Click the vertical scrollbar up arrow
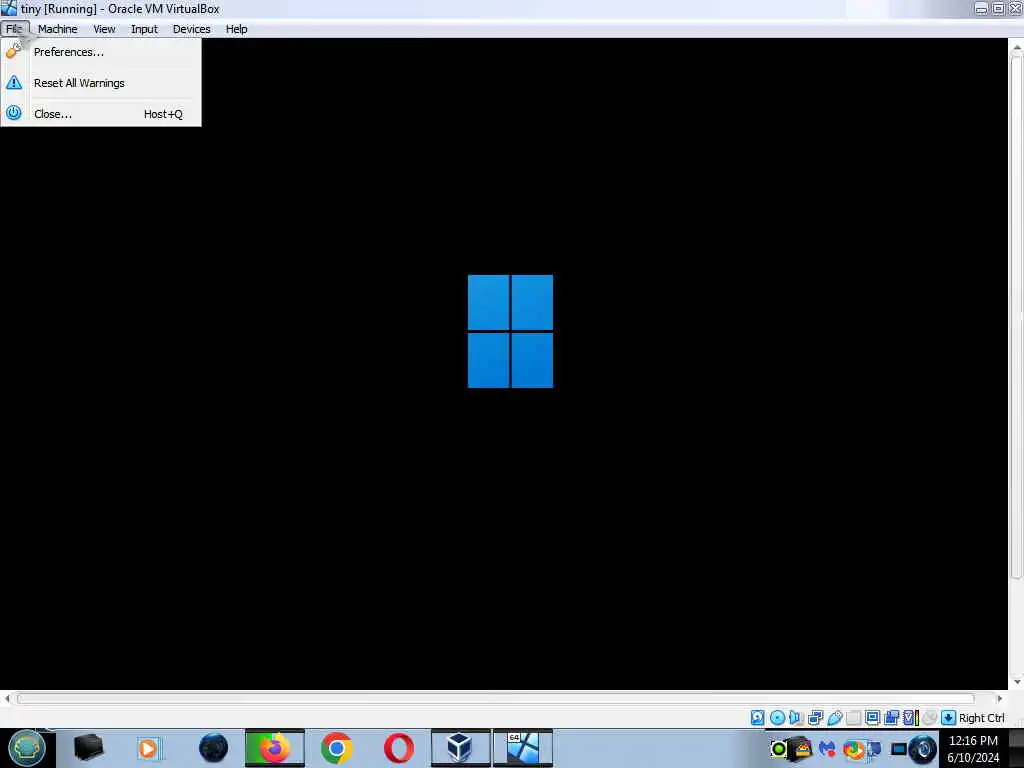 click(x=1016, y=49)
